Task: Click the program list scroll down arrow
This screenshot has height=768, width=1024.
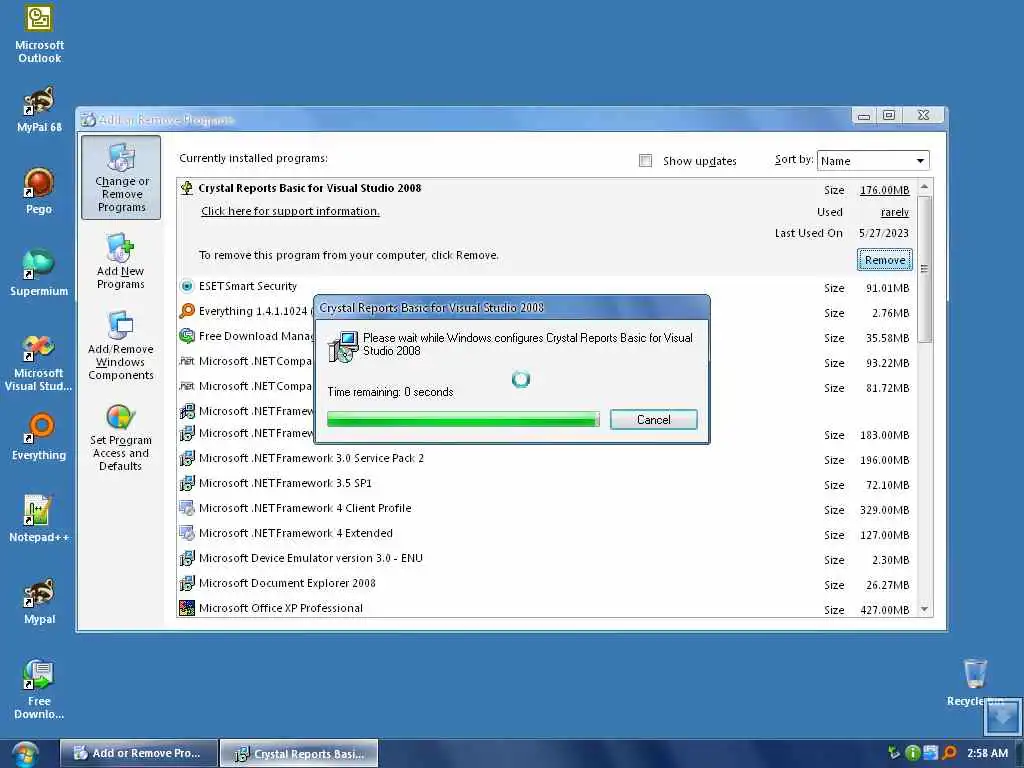Action: 924,609
